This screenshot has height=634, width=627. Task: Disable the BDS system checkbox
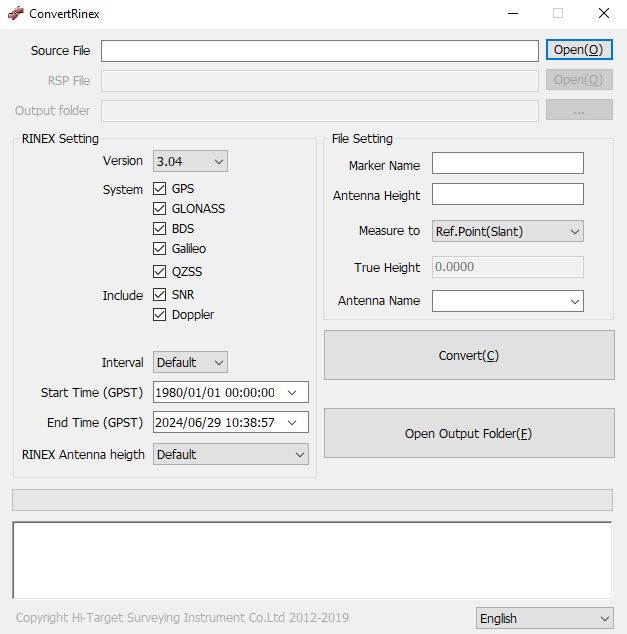tap(160, 229)
